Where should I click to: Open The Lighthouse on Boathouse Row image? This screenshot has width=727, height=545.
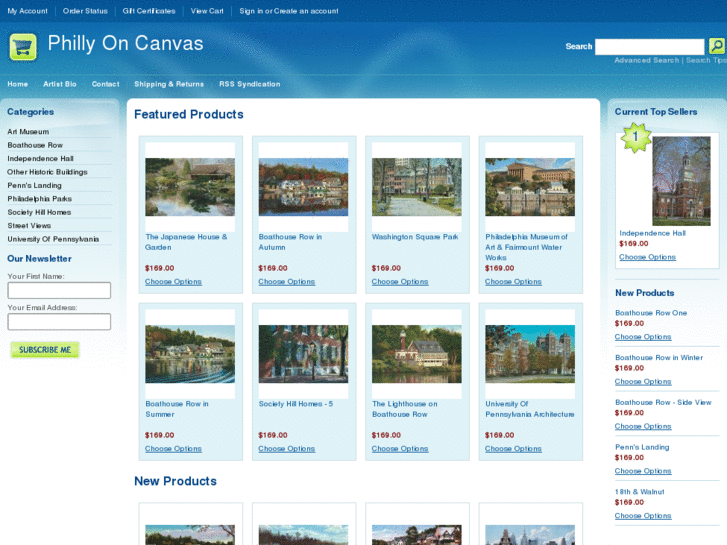pyautogui.click(x=417, y=353)
